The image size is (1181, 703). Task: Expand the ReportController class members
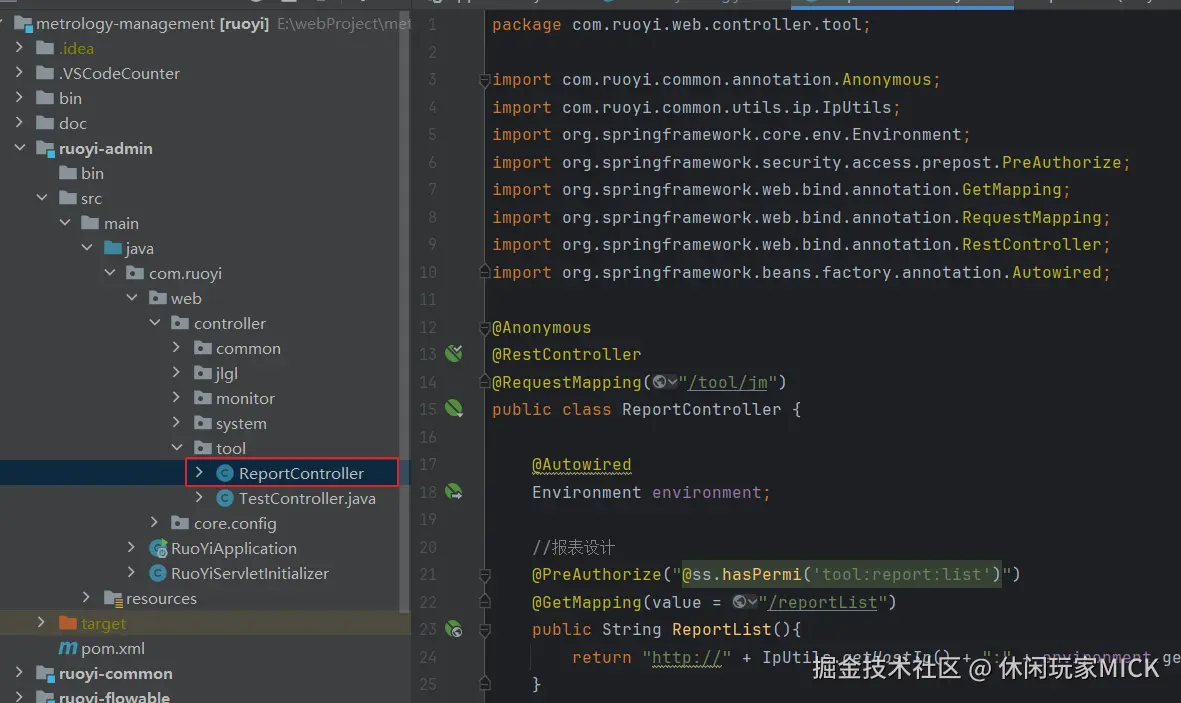(x=199, y=472)
